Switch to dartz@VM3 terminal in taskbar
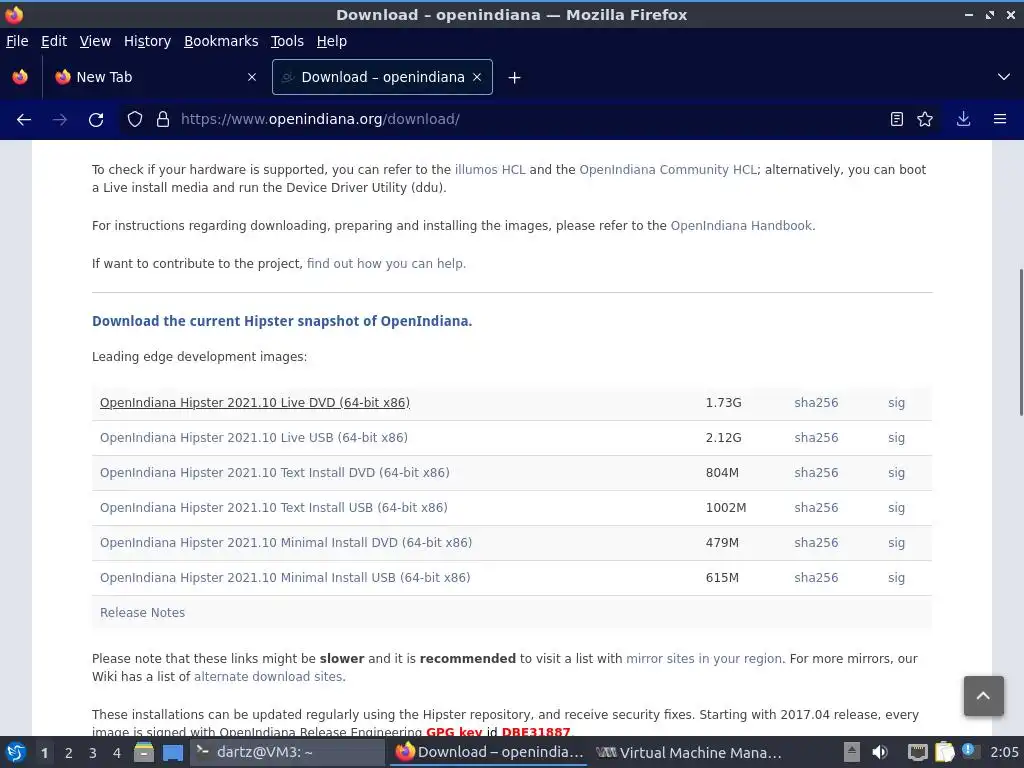 tap(287, 753)
